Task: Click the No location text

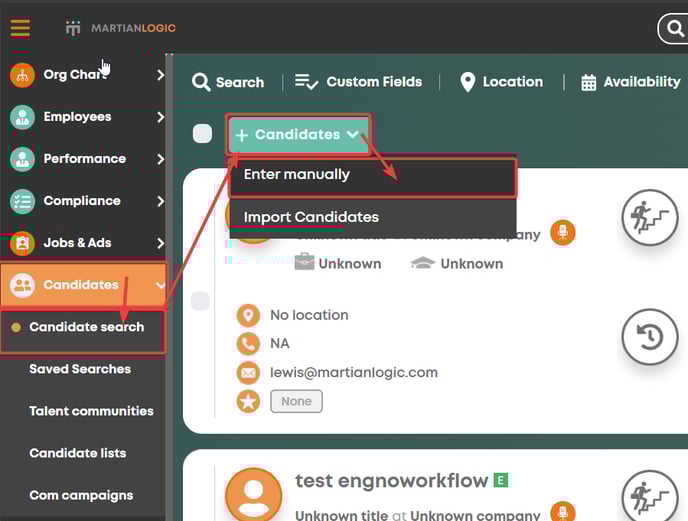Action: pyautogui.click(x=309, y=315)
